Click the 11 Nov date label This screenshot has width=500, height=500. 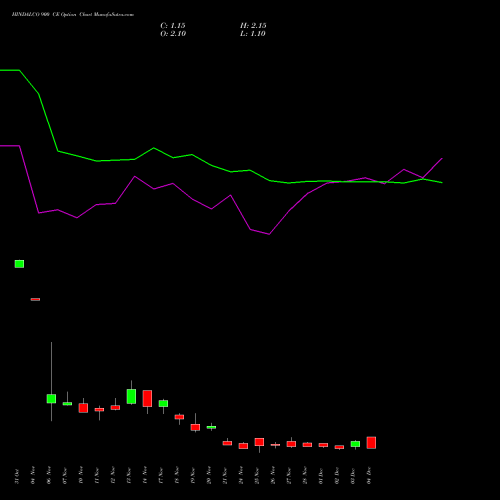97,476
